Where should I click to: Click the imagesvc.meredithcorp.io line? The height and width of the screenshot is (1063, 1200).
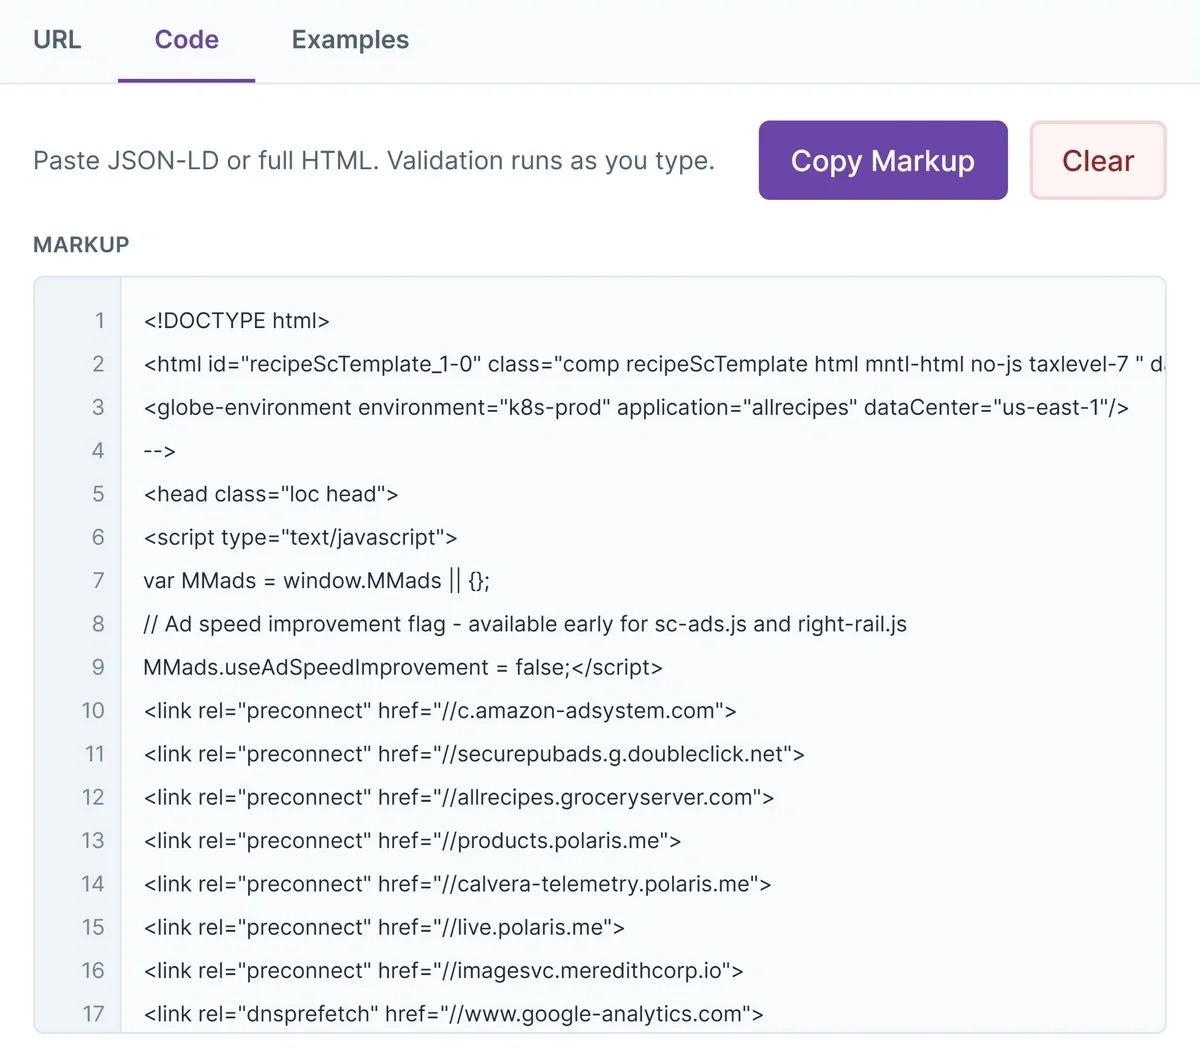(443, 971)
